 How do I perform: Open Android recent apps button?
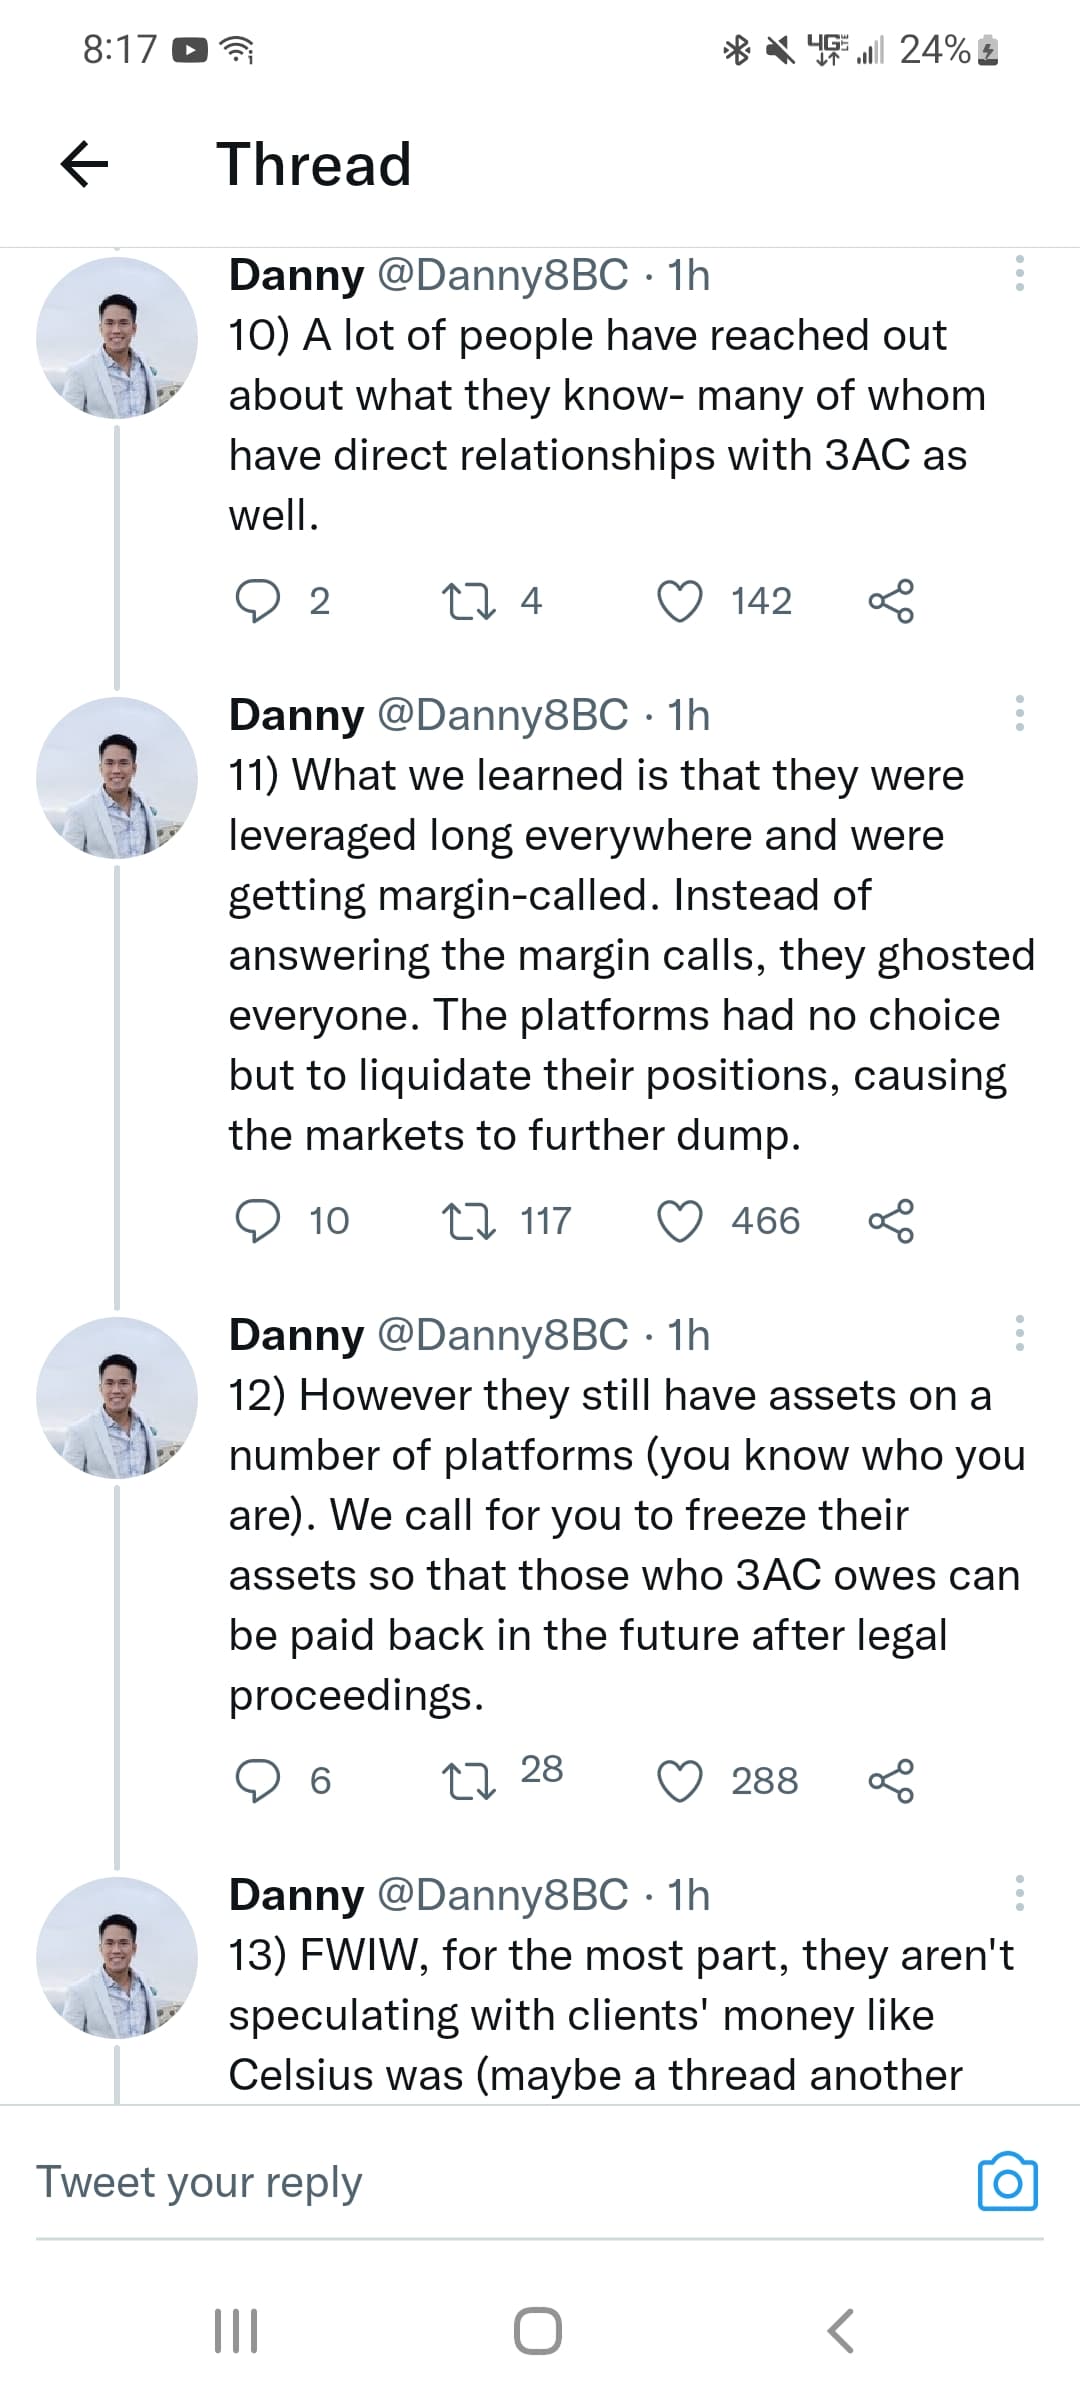237,2330
